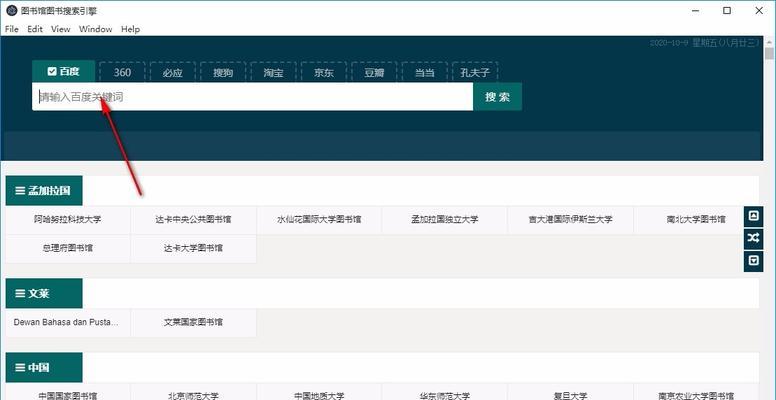
Task: Open 达卡大学图书馆 link
Action: tap(194, 248)
